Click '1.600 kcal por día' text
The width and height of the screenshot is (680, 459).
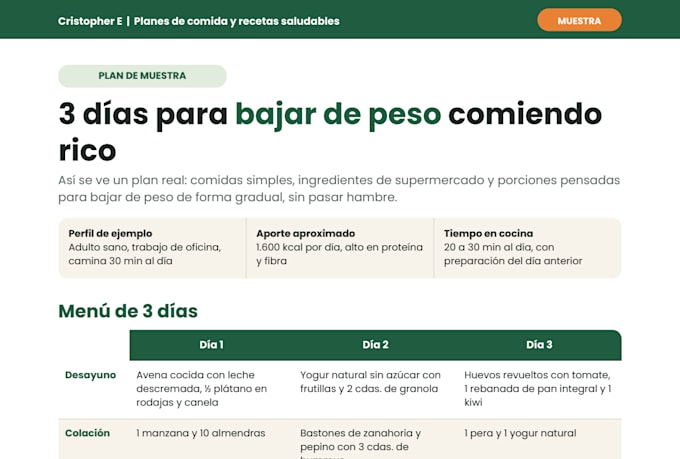[339, 254]
